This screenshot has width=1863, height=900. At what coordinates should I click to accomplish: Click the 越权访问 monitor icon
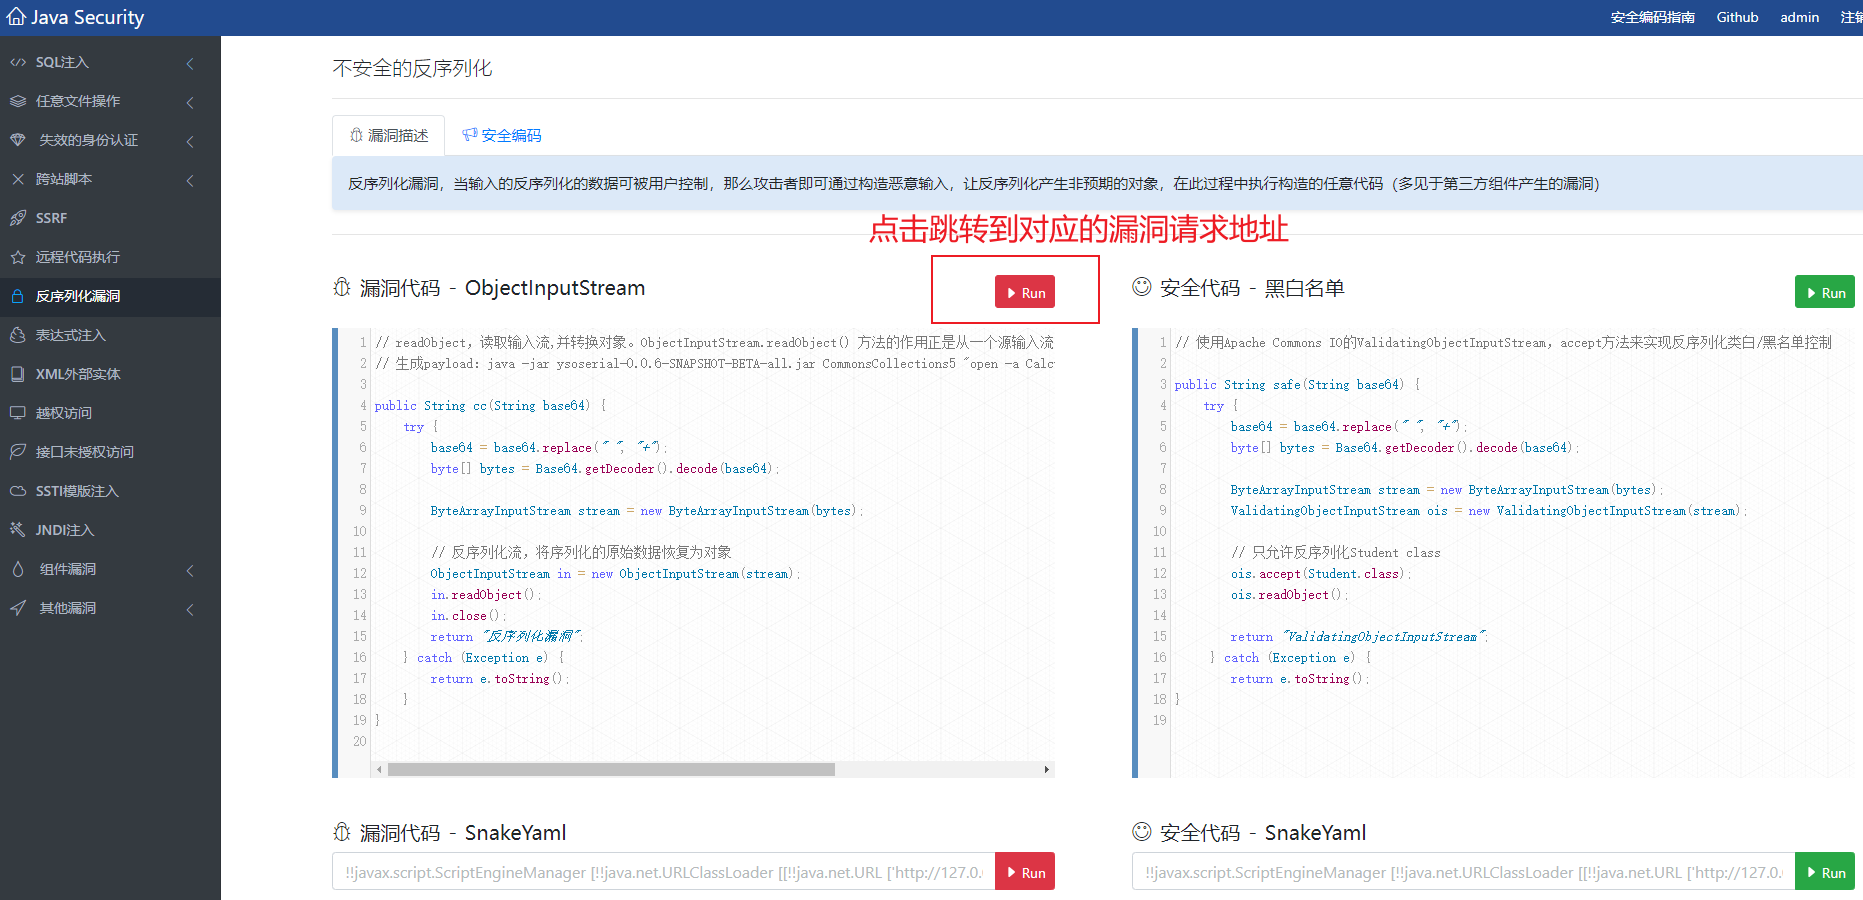tap(18, 413)
